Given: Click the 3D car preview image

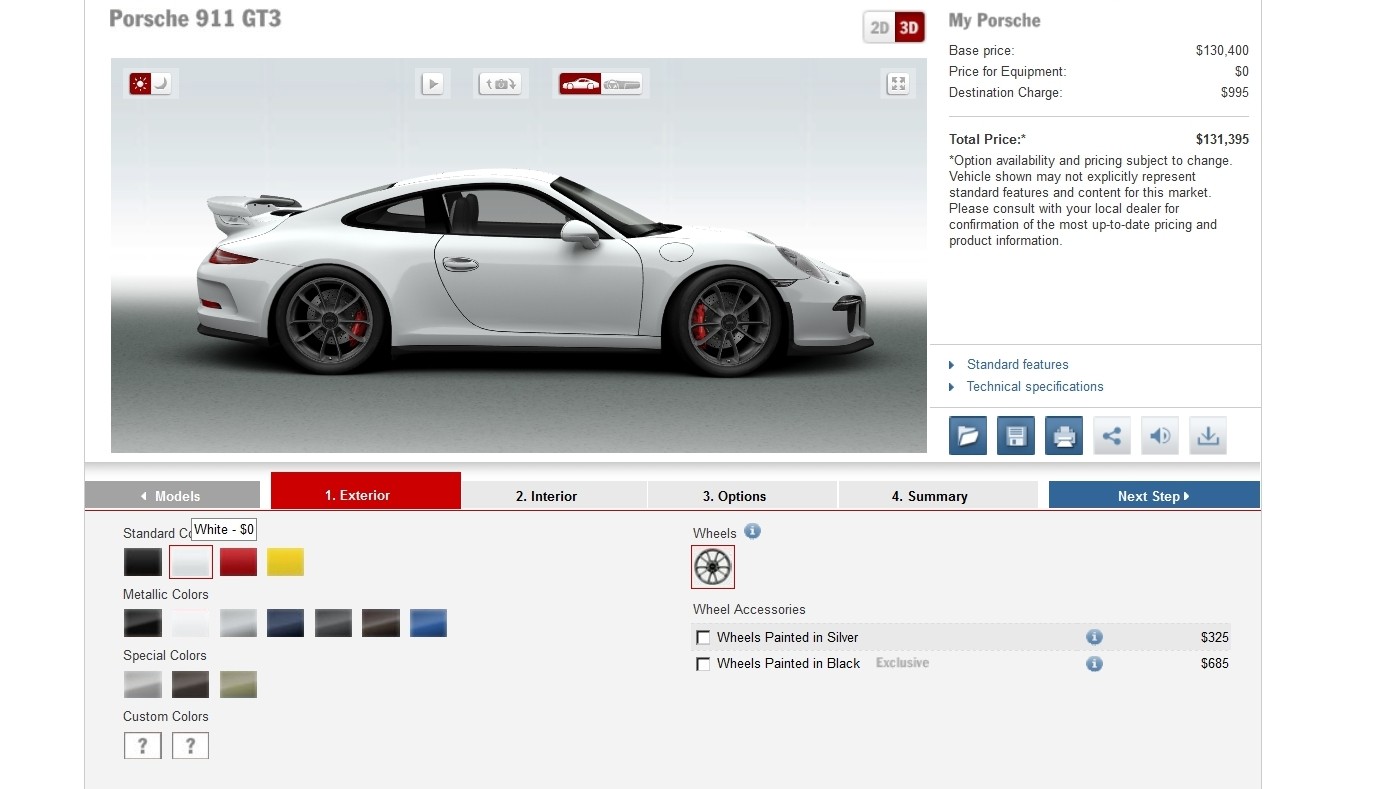Looking at the screenshot, I should (x=518, y=255).
